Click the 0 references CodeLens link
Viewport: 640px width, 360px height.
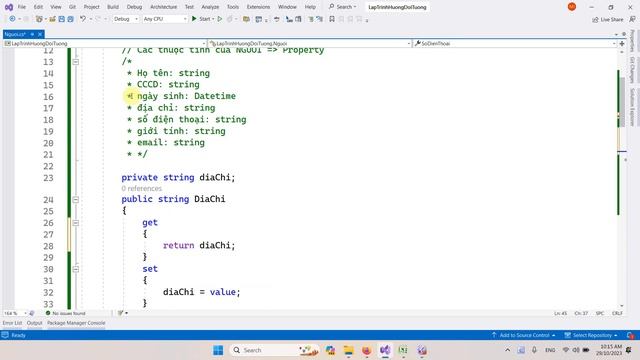pyautogui.click(x=141, y=188)
